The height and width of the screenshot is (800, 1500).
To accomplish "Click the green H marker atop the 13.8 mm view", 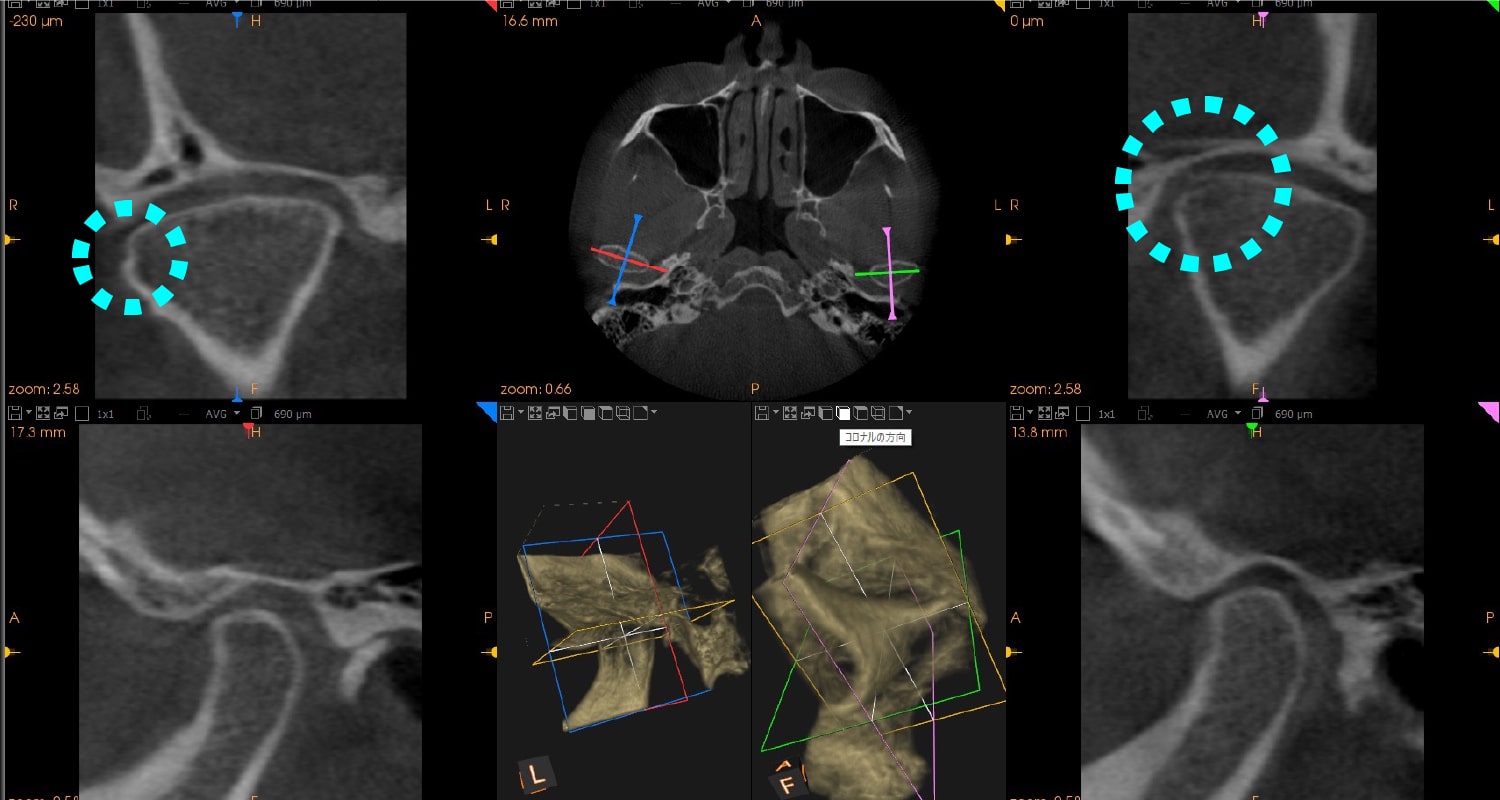I will (x=1252, y=429).
